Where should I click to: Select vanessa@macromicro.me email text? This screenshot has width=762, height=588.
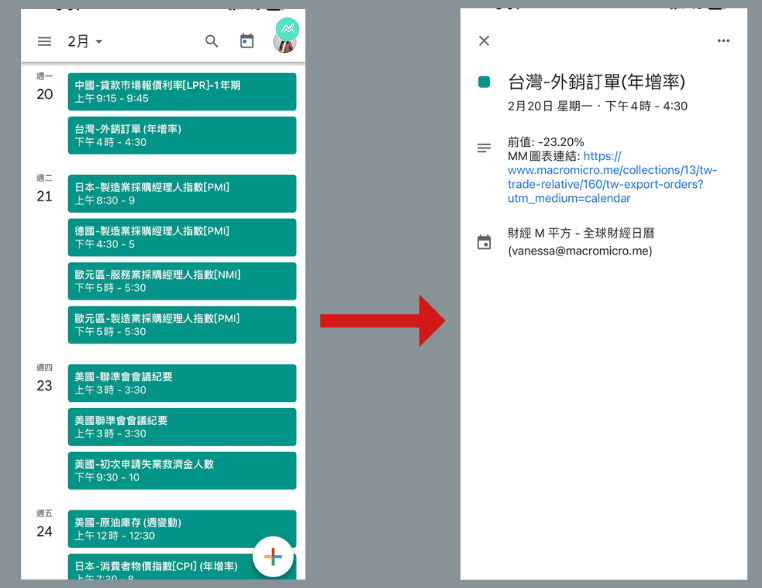(x=580, y=251)
